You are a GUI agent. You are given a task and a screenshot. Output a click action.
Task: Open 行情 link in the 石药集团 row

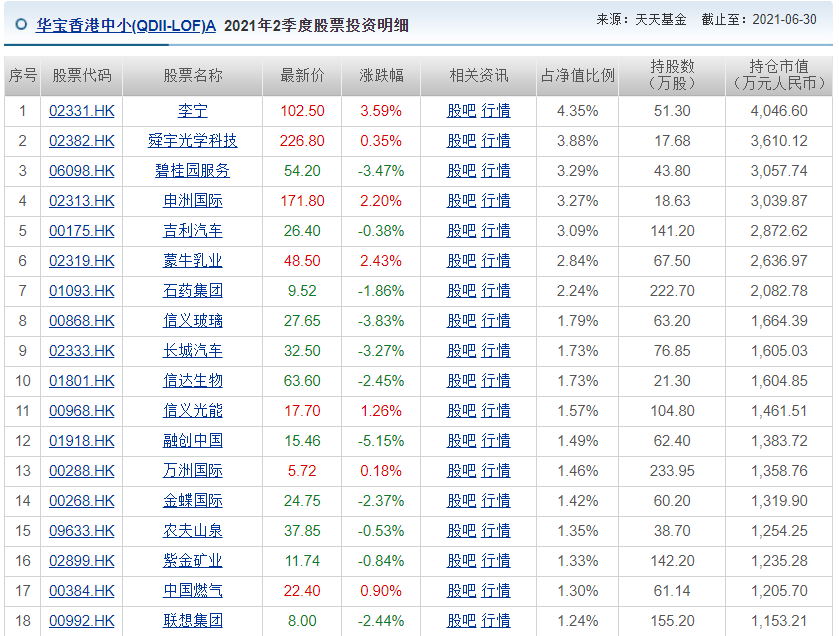tap(495, 290)
